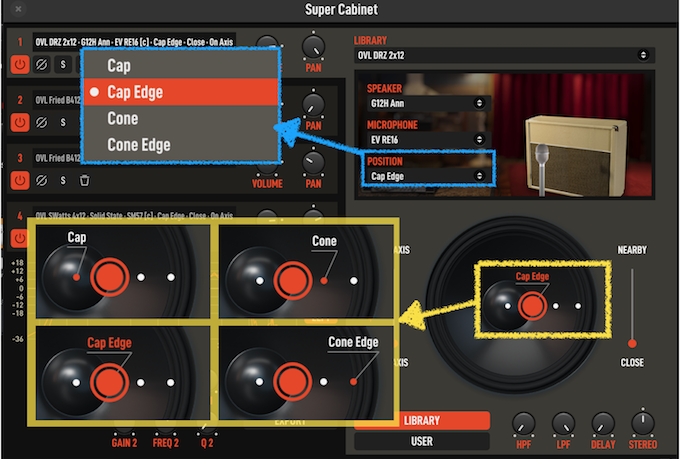The height and width of the screenshot is (459, 680).
Task: Solo cabinet slot 1 with S button
Action: (63, 65)
